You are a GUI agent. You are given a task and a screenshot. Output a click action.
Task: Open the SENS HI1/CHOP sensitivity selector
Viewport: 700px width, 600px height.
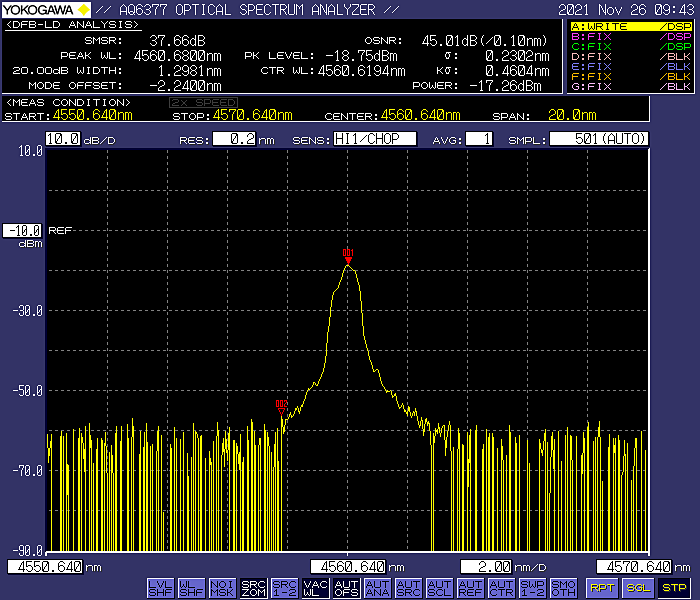(374, 139)
